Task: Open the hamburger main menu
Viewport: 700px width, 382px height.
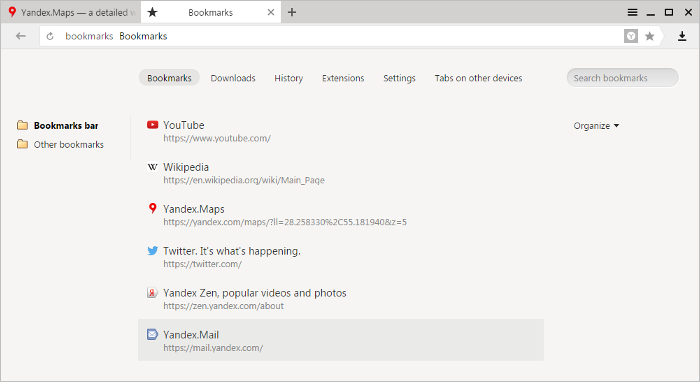Action: click(632, 12)
